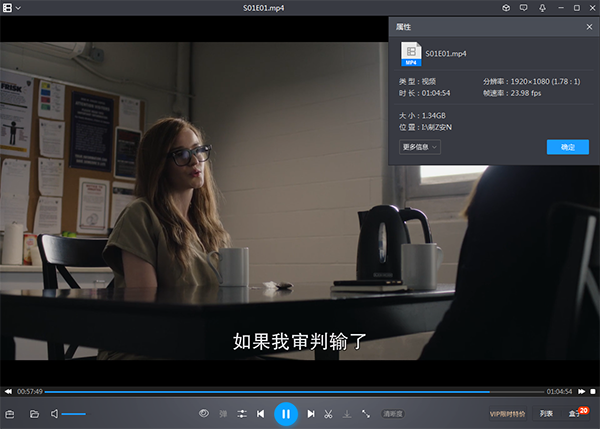Enter fullscreen with the diagonal arrows icon
This screenshot has height=429, width=600.
366,414
